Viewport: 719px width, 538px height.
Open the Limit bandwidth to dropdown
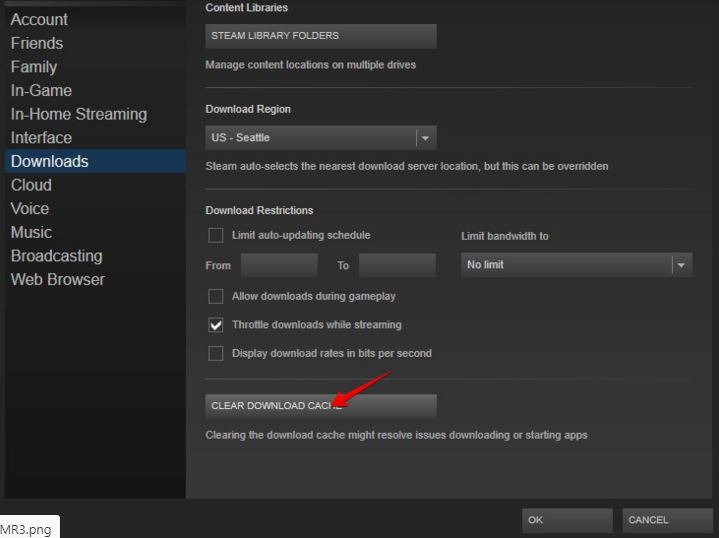pos(576,265)
